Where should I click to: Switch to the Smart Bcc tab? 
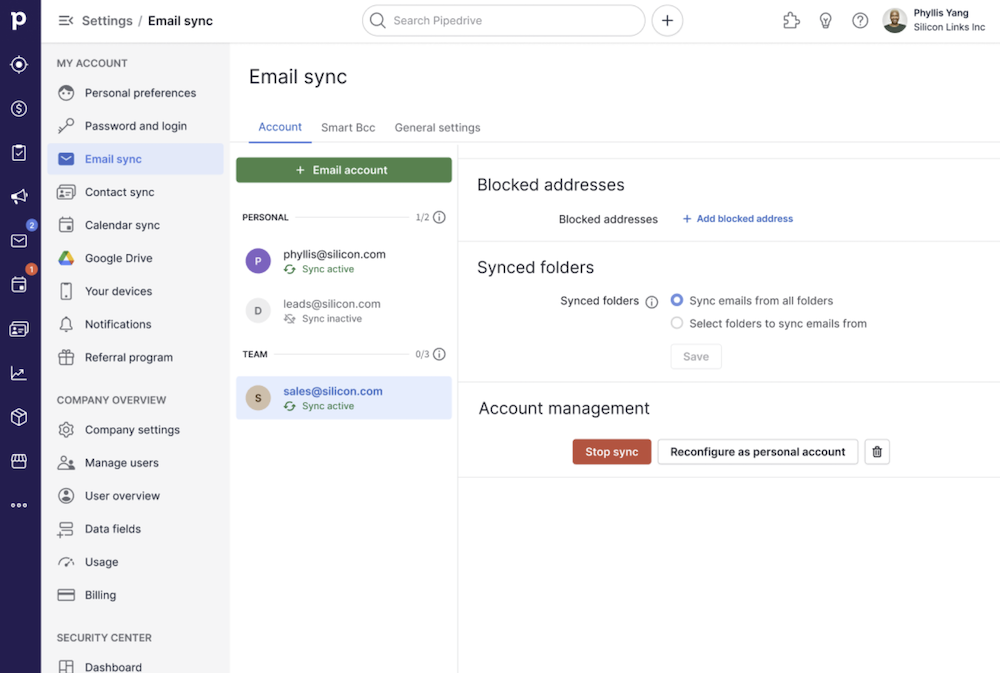[348, 127]
